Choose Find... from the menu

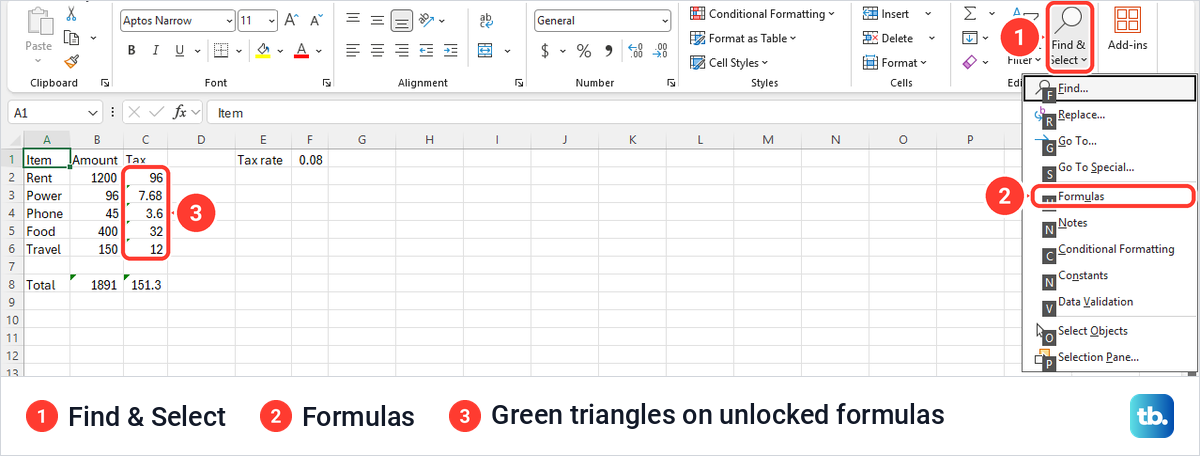click(1109, 88)
